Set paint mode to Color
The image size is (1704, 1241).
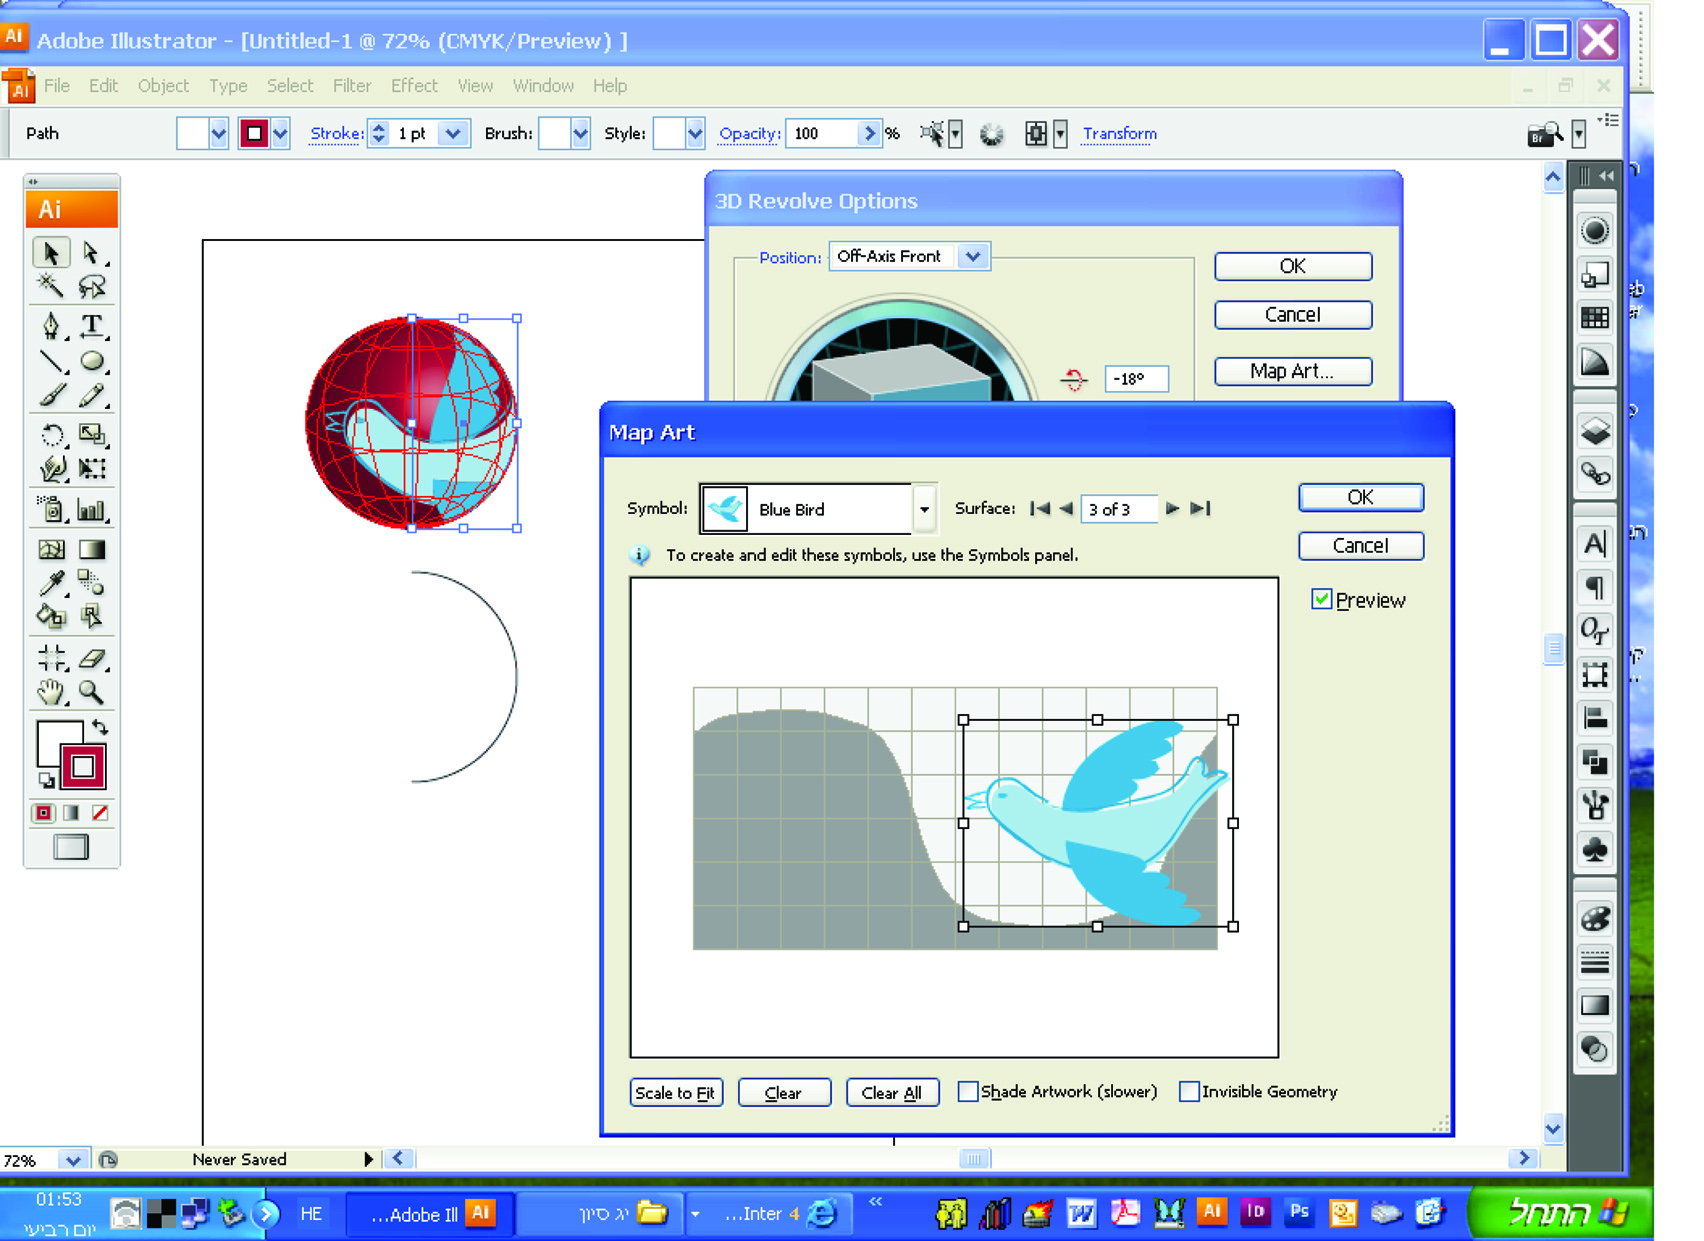(43, 813)
